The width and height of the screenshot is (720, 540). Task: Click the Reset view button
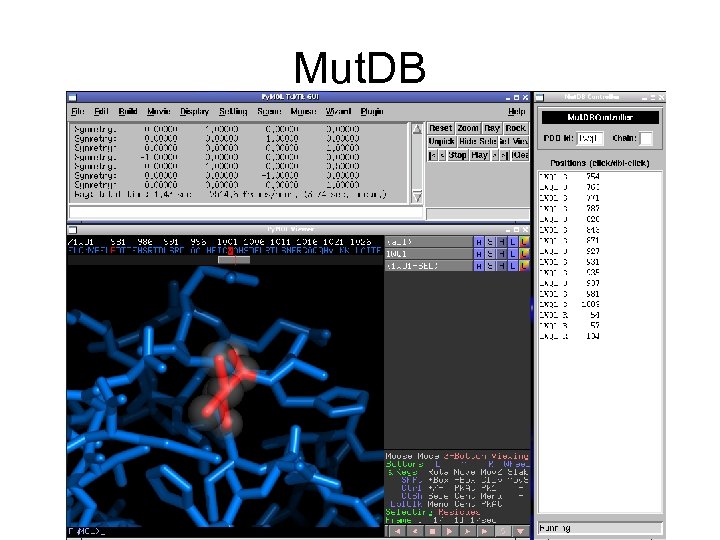click(441, 128)
